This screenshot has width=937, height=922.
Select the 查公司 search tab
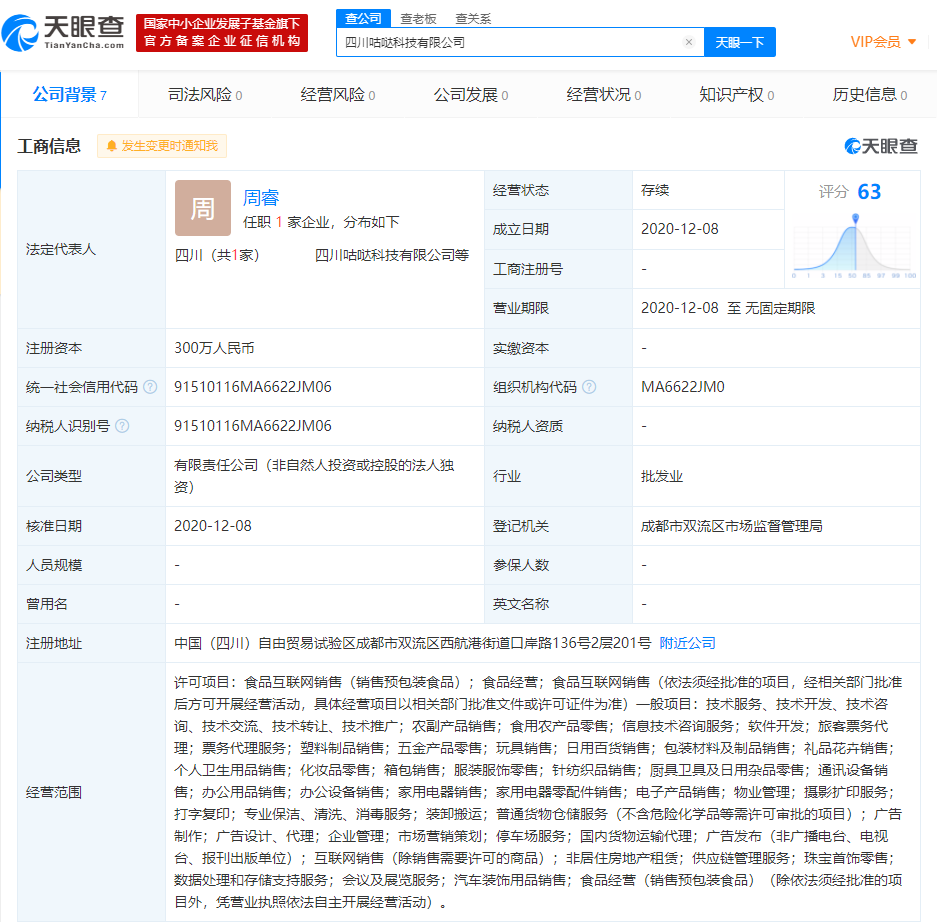[x=363, y=18]
